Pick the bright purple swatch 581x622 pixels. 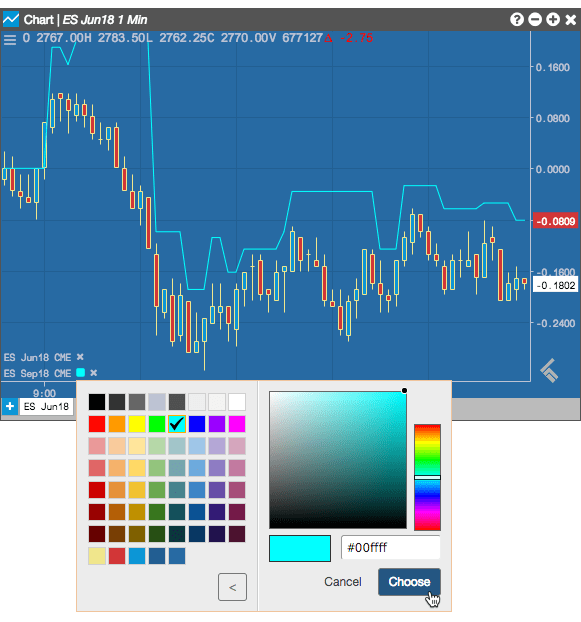coord(217,424)
